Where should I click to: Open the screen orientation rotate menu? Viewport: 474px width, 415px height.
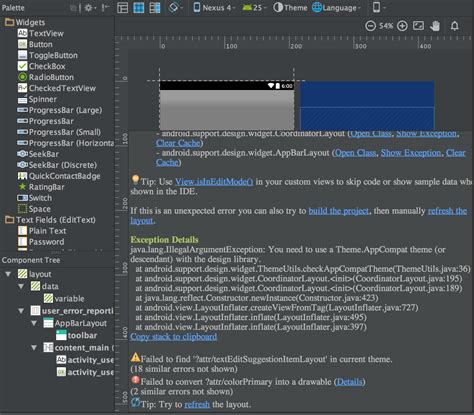175,8
